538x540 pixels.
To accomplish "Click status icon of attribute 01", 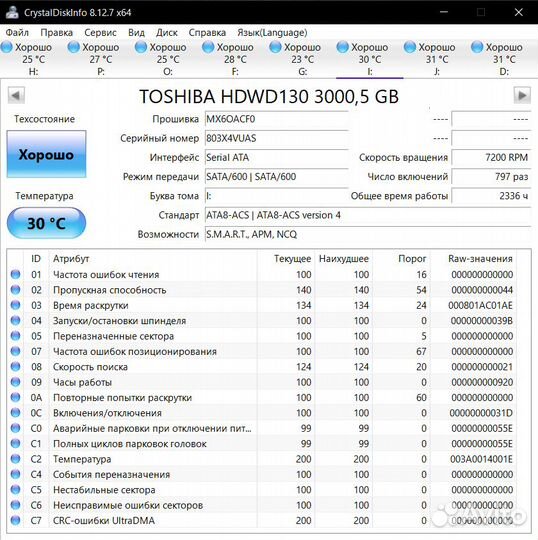I will pos(15,274).
